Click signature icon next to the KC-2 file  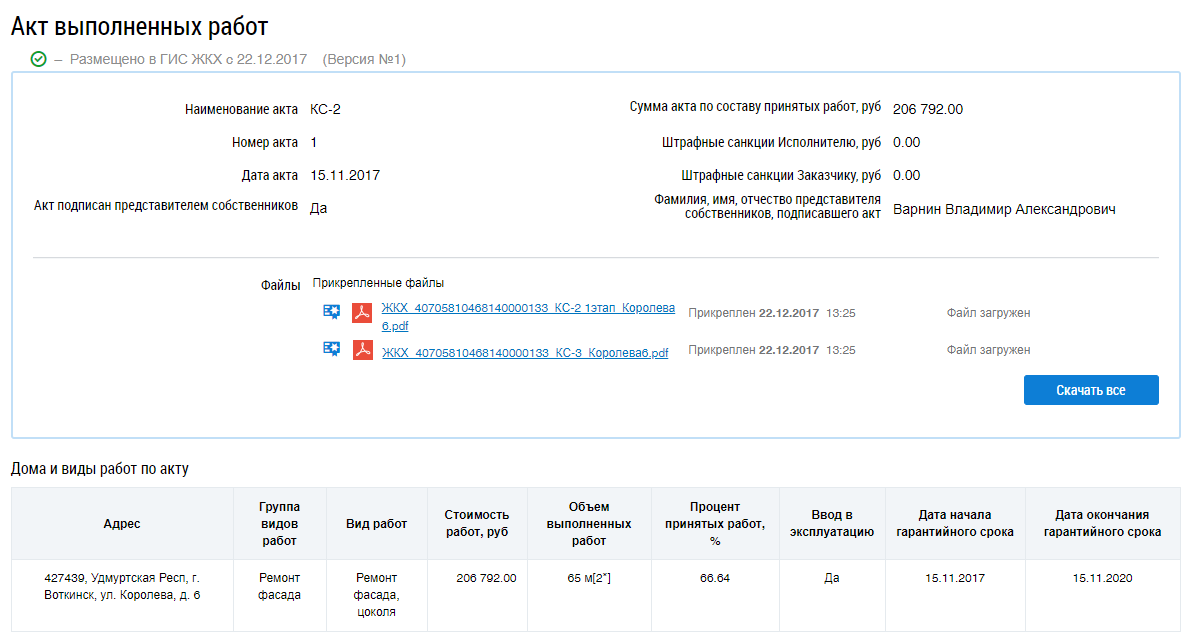coord(331,312)
